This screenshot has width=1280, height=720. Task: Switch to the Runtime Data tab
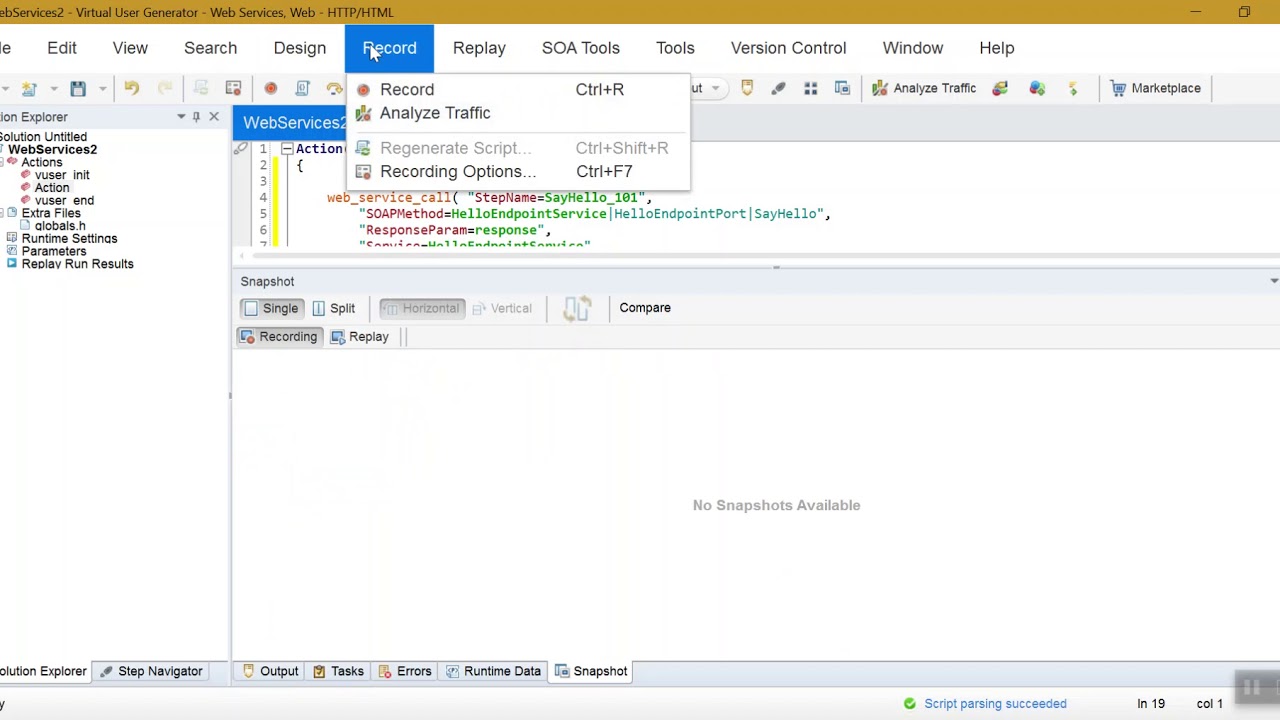coord(493,671)
